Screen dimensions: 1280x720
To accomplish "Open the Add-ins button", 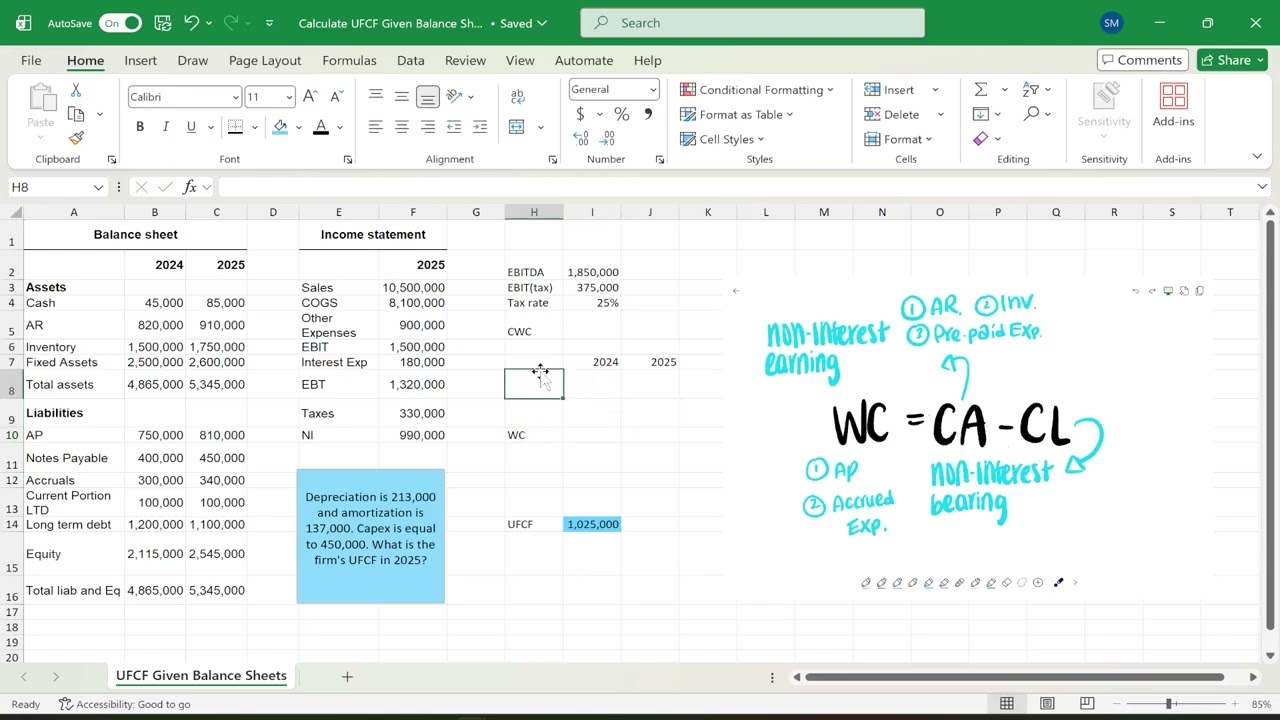I will point(1173,106).
